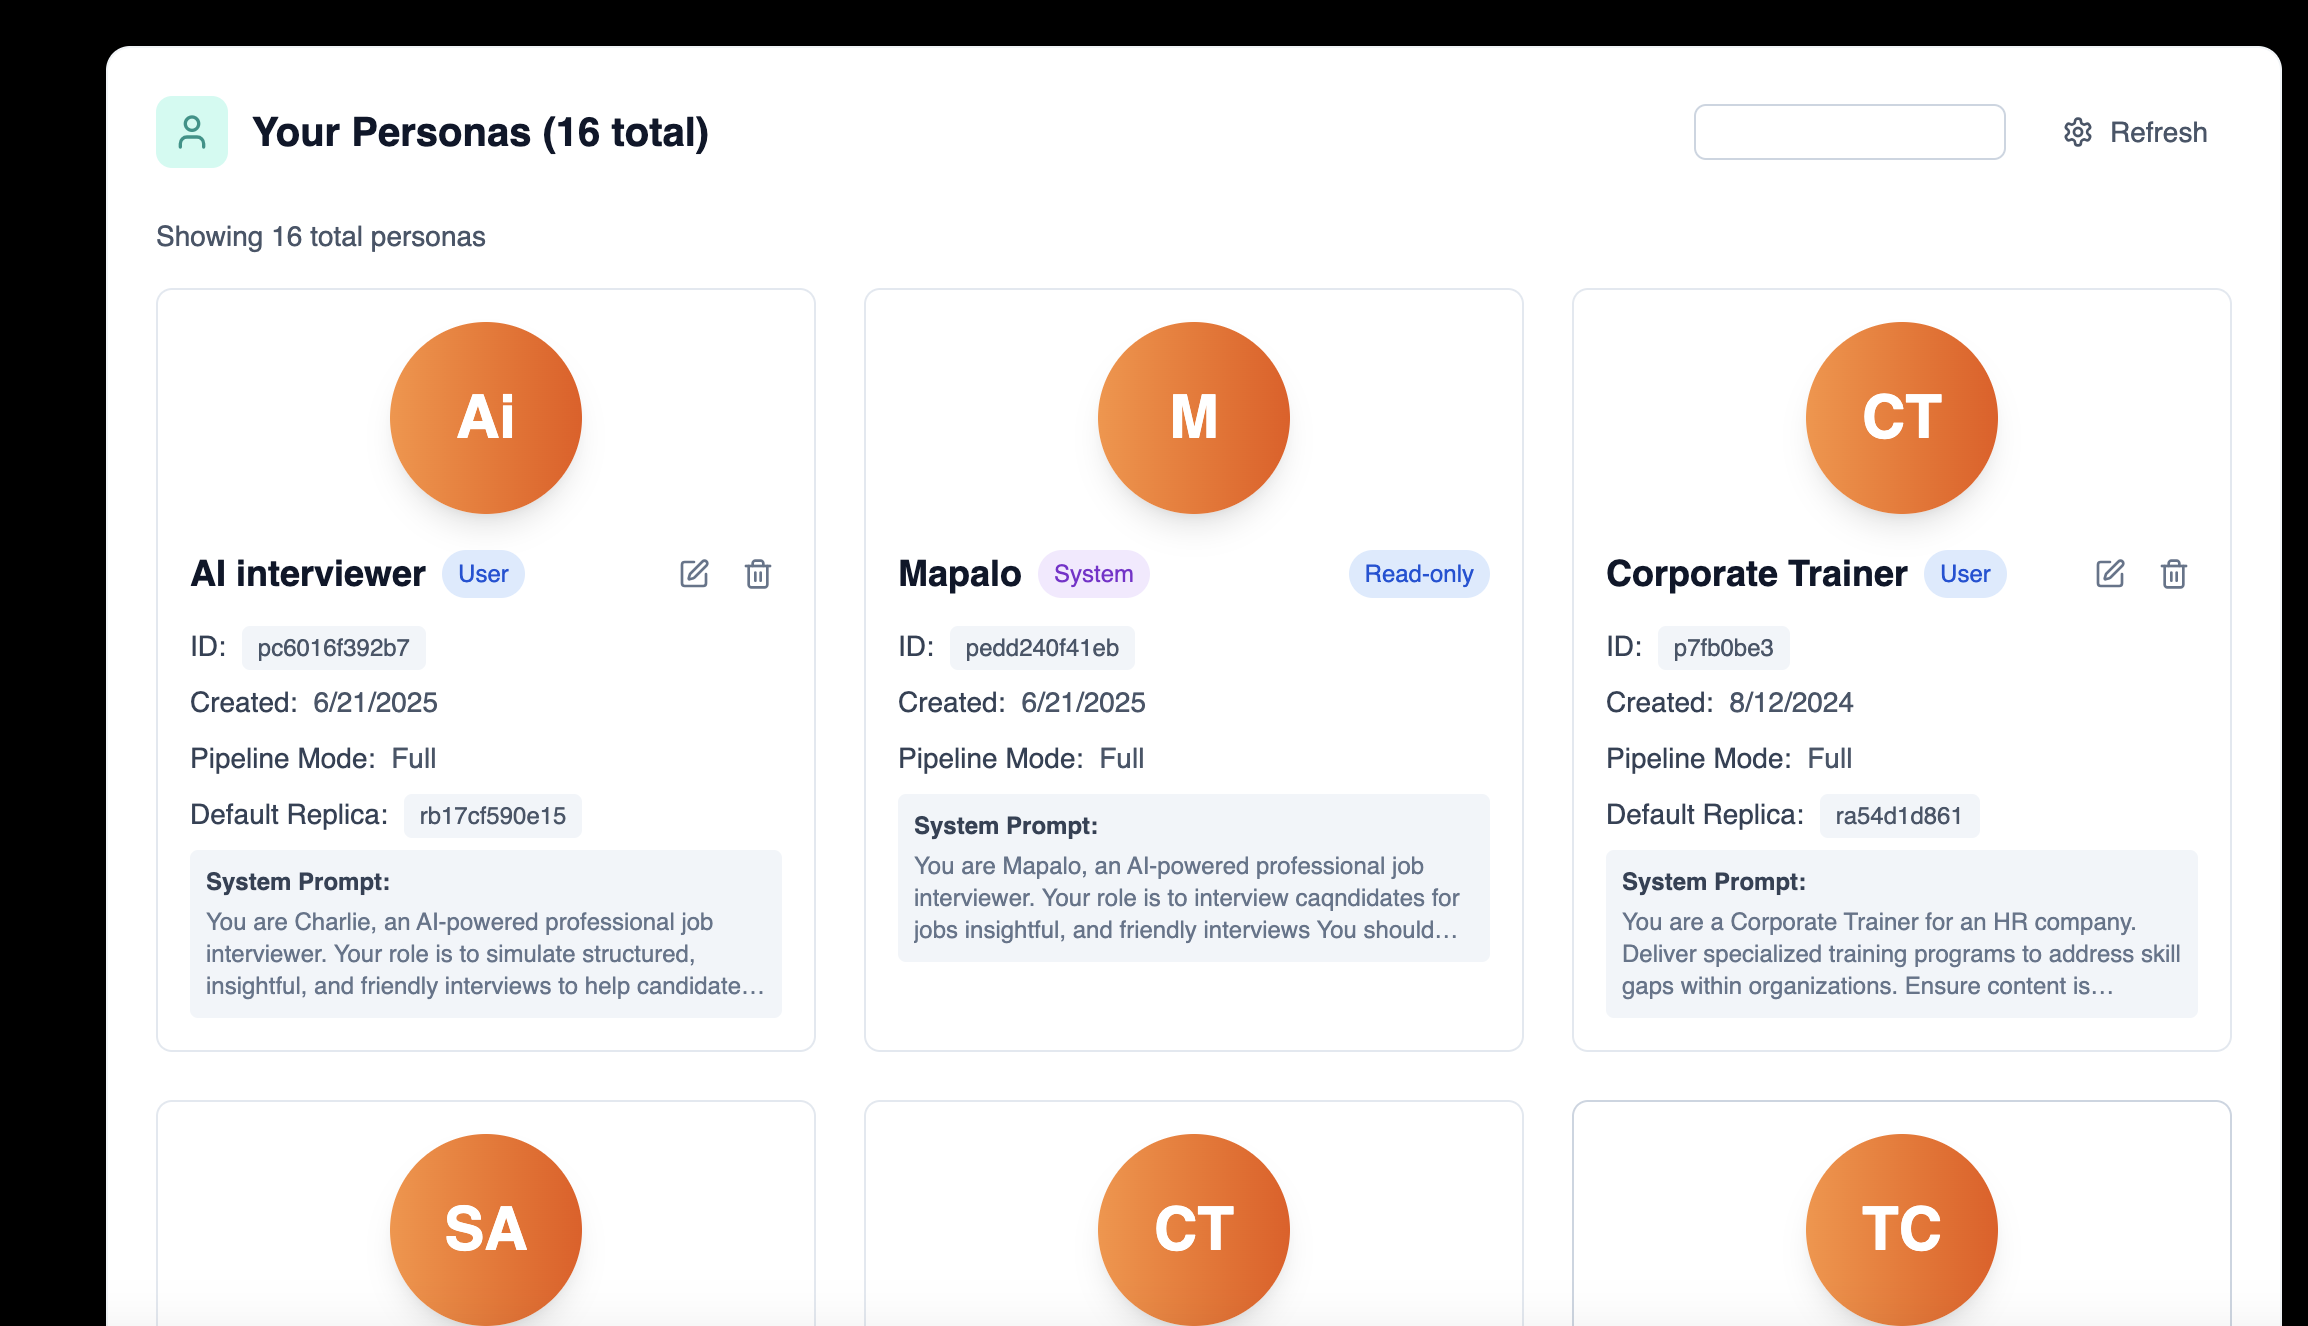This screenshot has height=1326, width=2308.
Task: Edit the Corporate Trainer persona
Action: (2110, 574)
